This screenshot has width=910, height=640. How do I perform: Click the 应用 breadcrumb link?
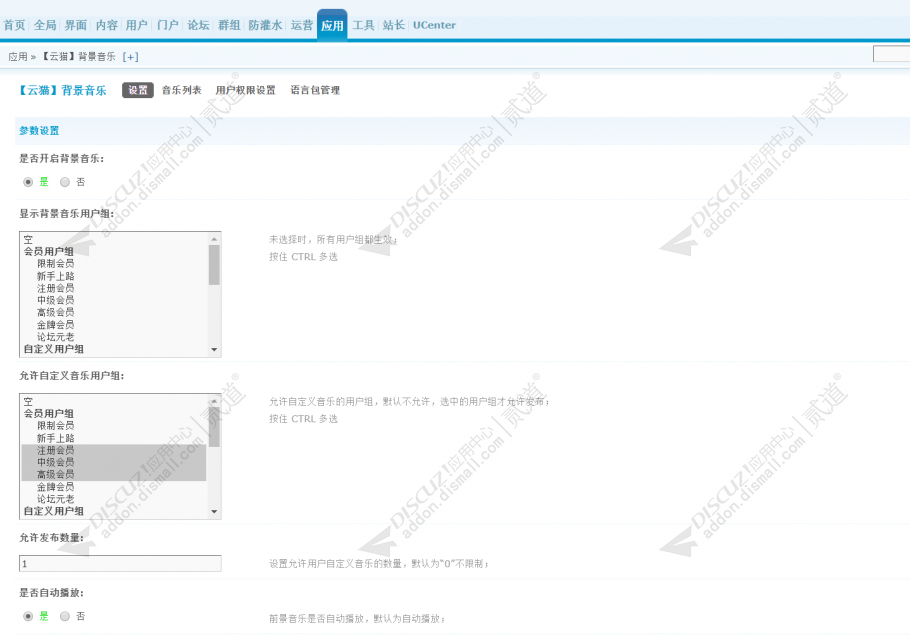(18, 57)
